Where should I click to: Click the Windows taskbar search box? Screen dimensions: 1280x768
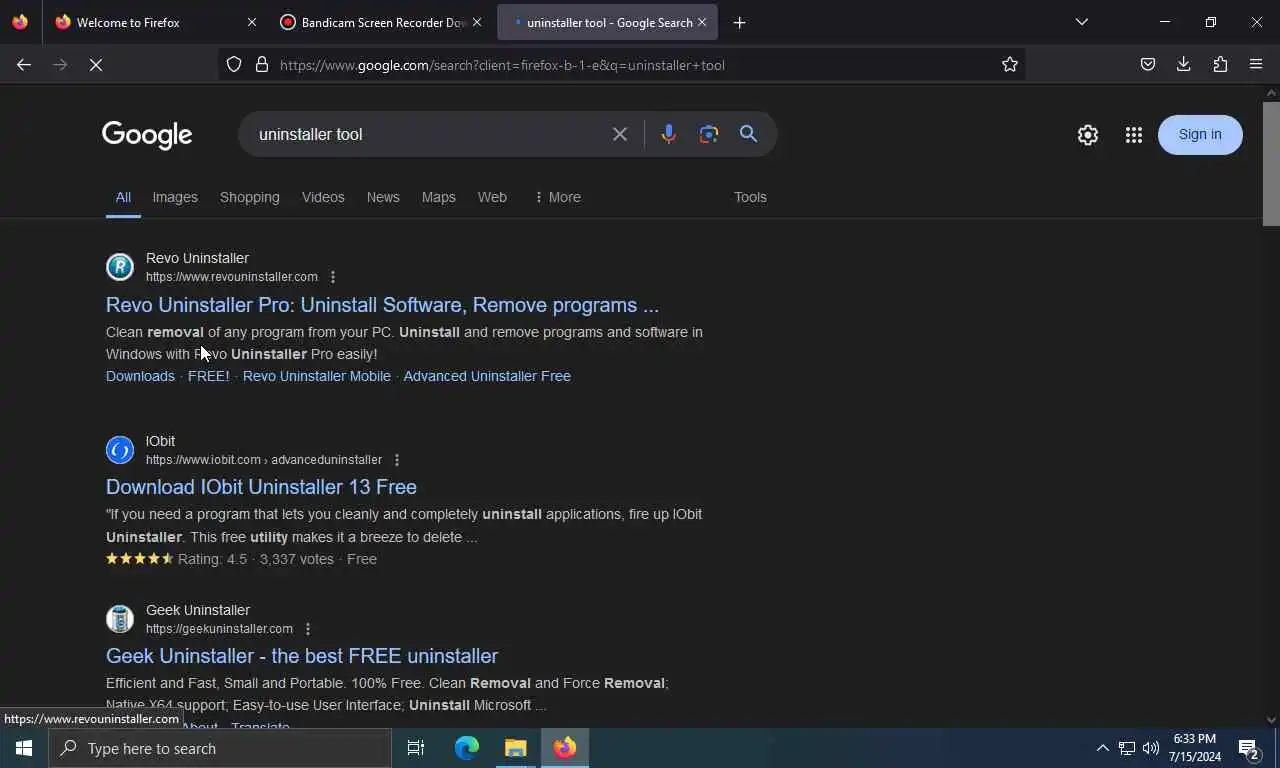point(220,748)
